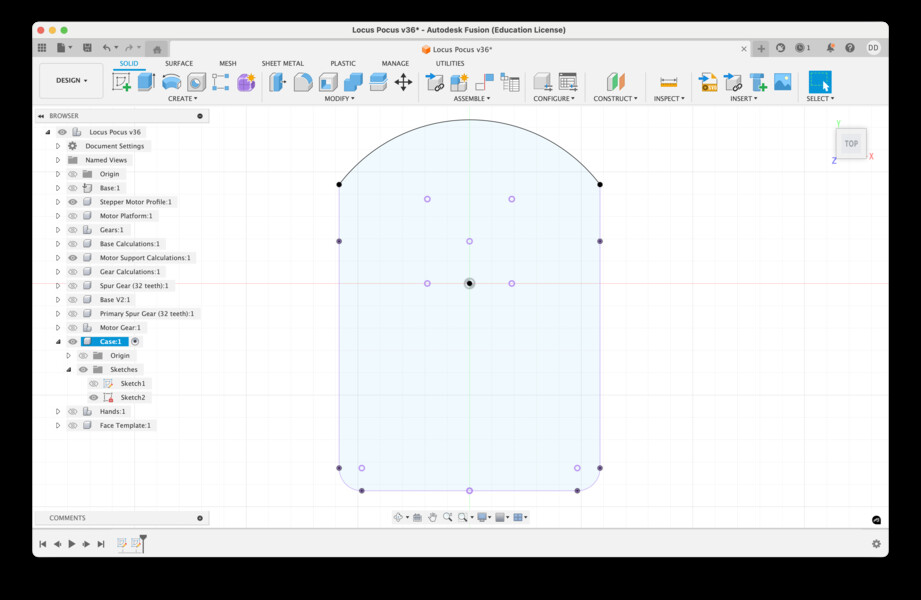Select the Shell tool

click(328, 82)
